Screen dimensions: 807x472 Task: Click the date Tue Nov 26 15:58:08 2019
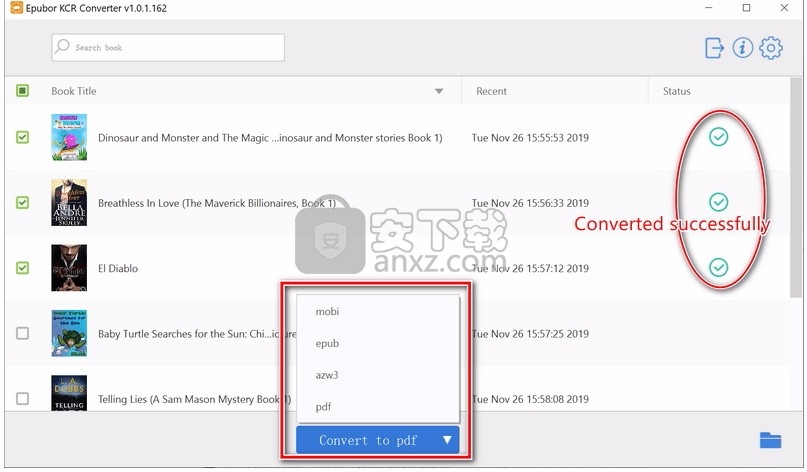click(x=530, y=399)
